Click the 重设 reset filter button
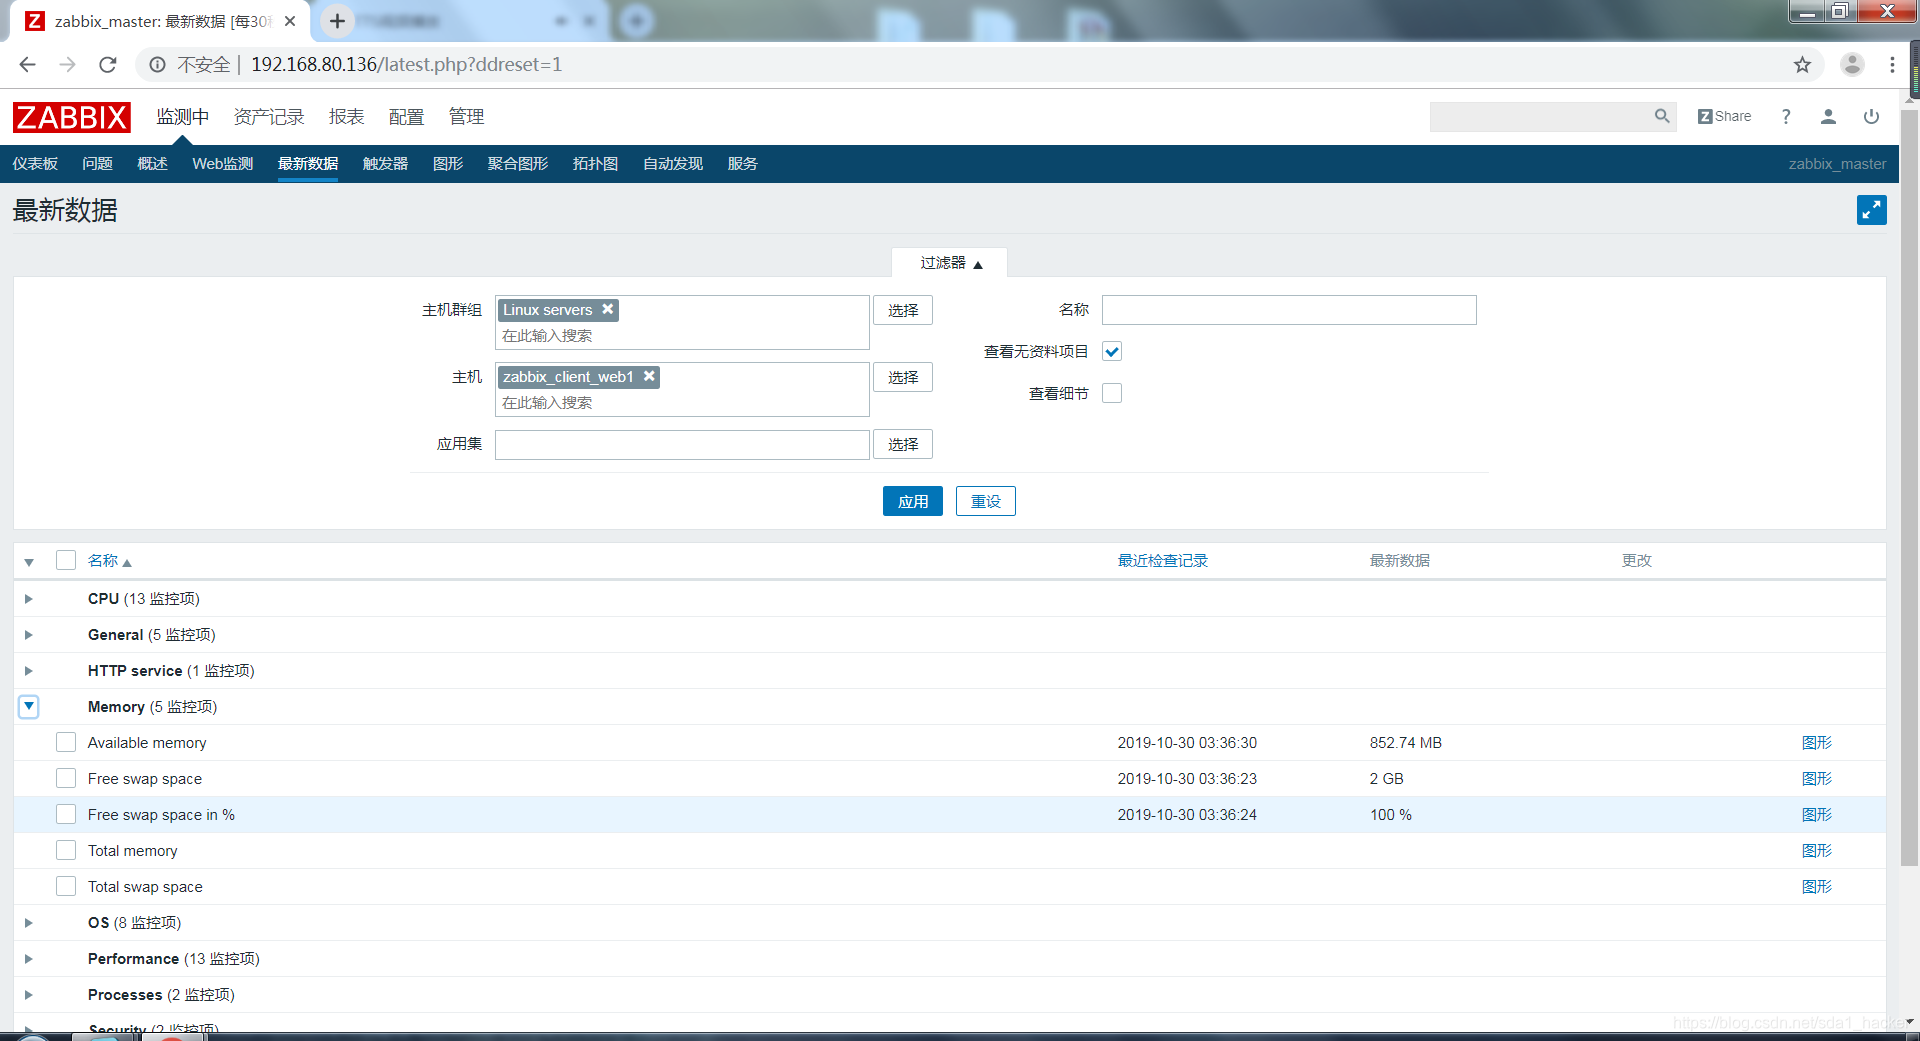The image size is (1920, 1041). point(985,501)
